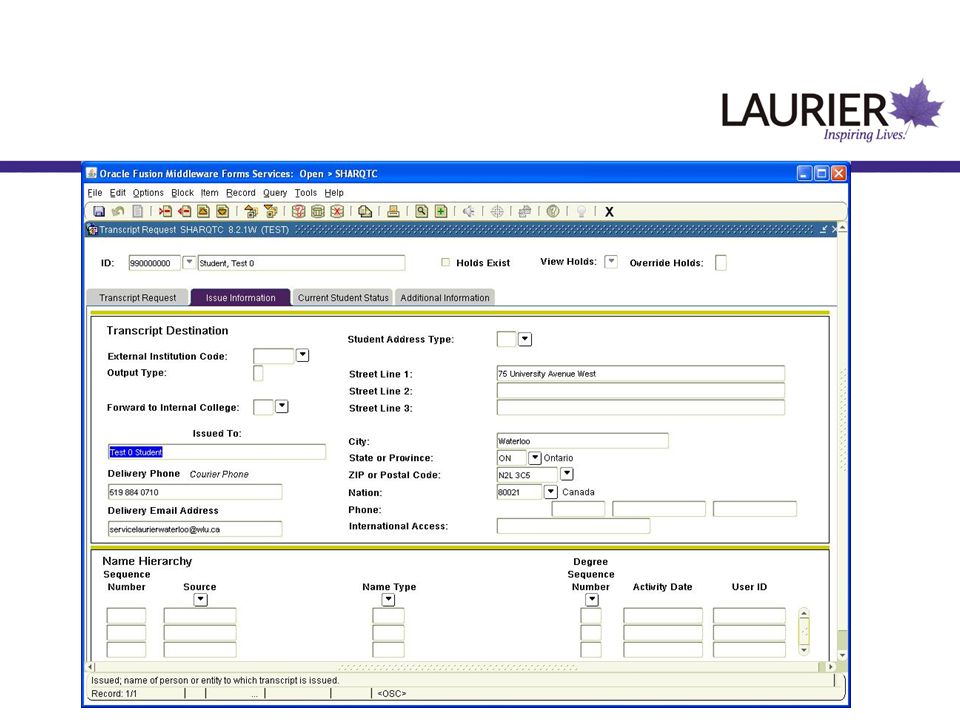Click the horizontal scrollbar track
This screenshot has height=720, width=960.
click(x=459, y=667)
